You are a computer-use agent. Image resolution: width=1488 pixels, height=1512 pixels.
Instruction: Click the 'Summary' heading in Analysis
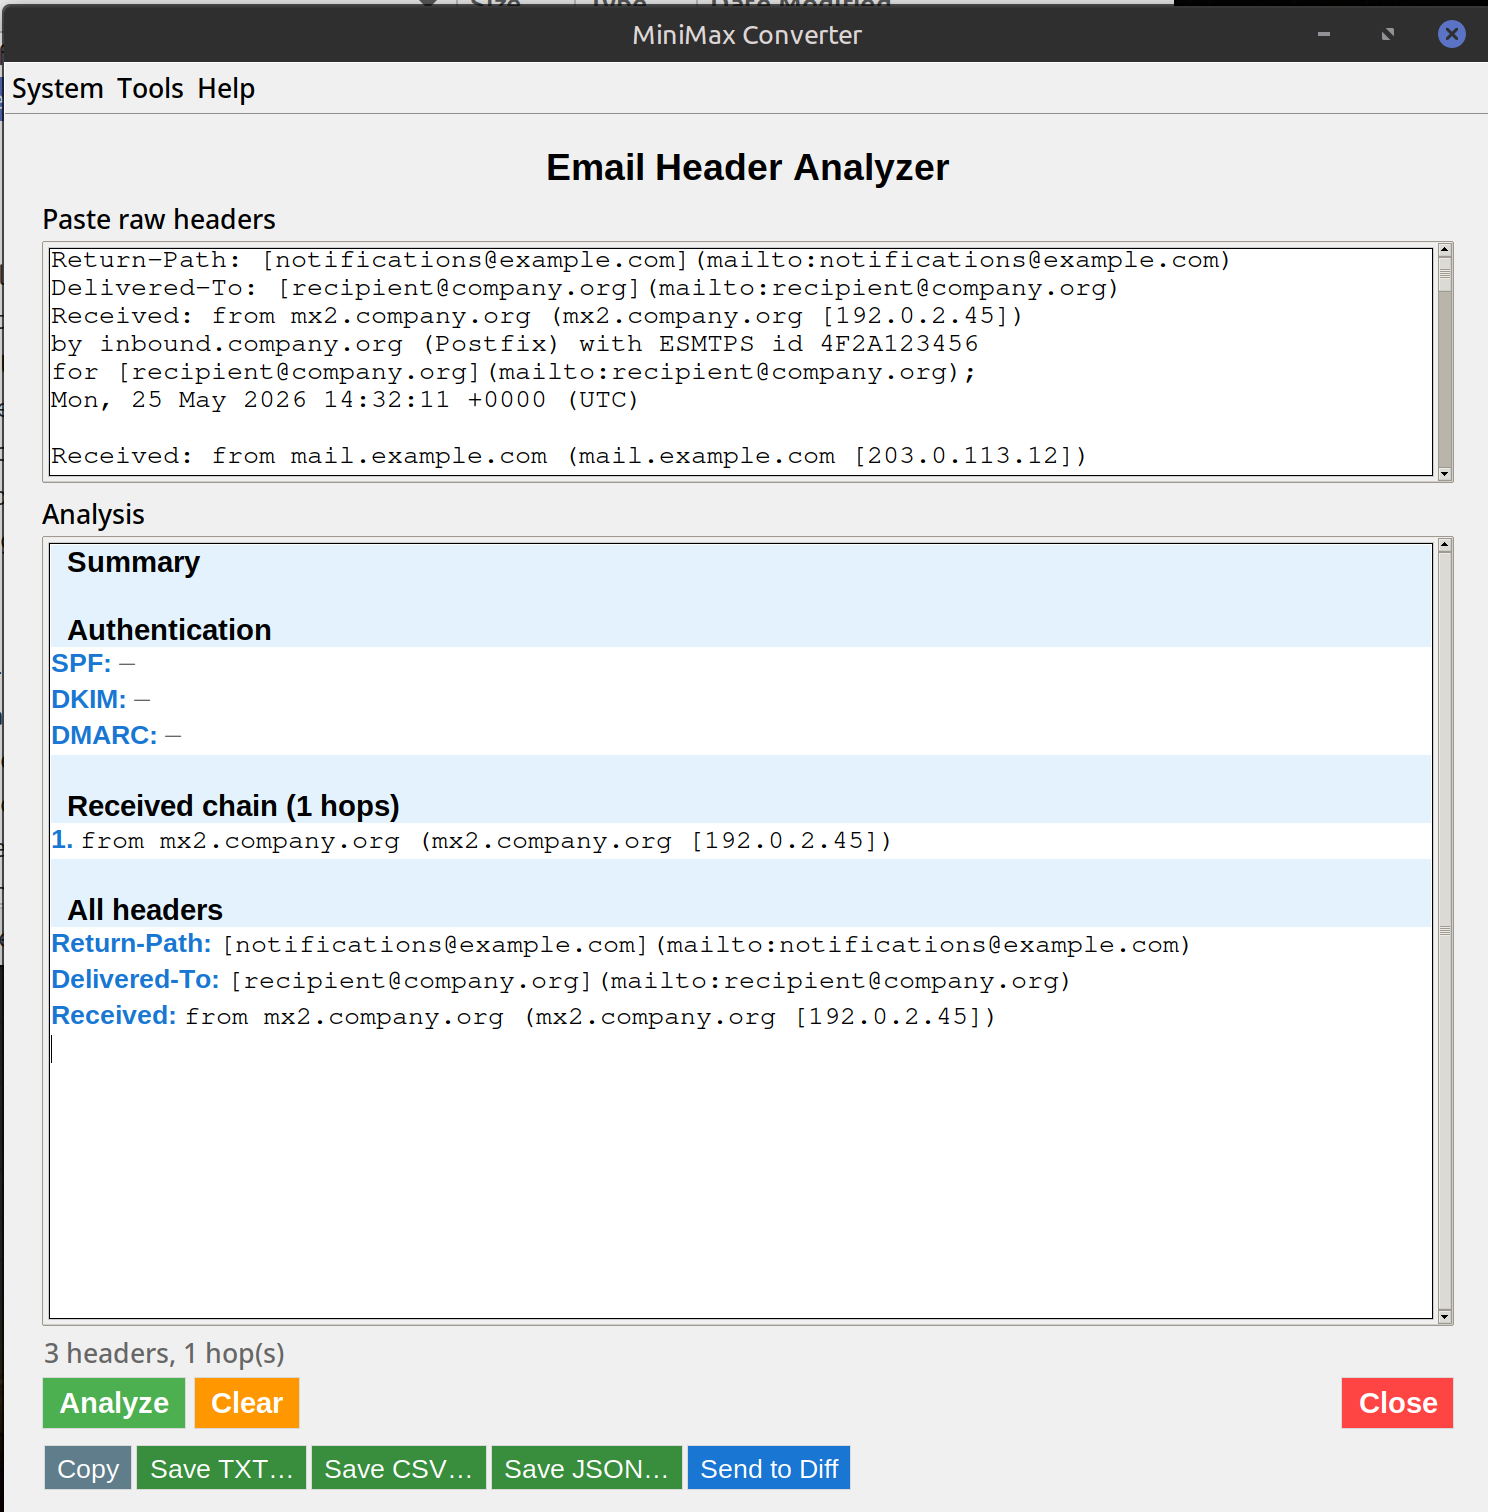(134, 563)
